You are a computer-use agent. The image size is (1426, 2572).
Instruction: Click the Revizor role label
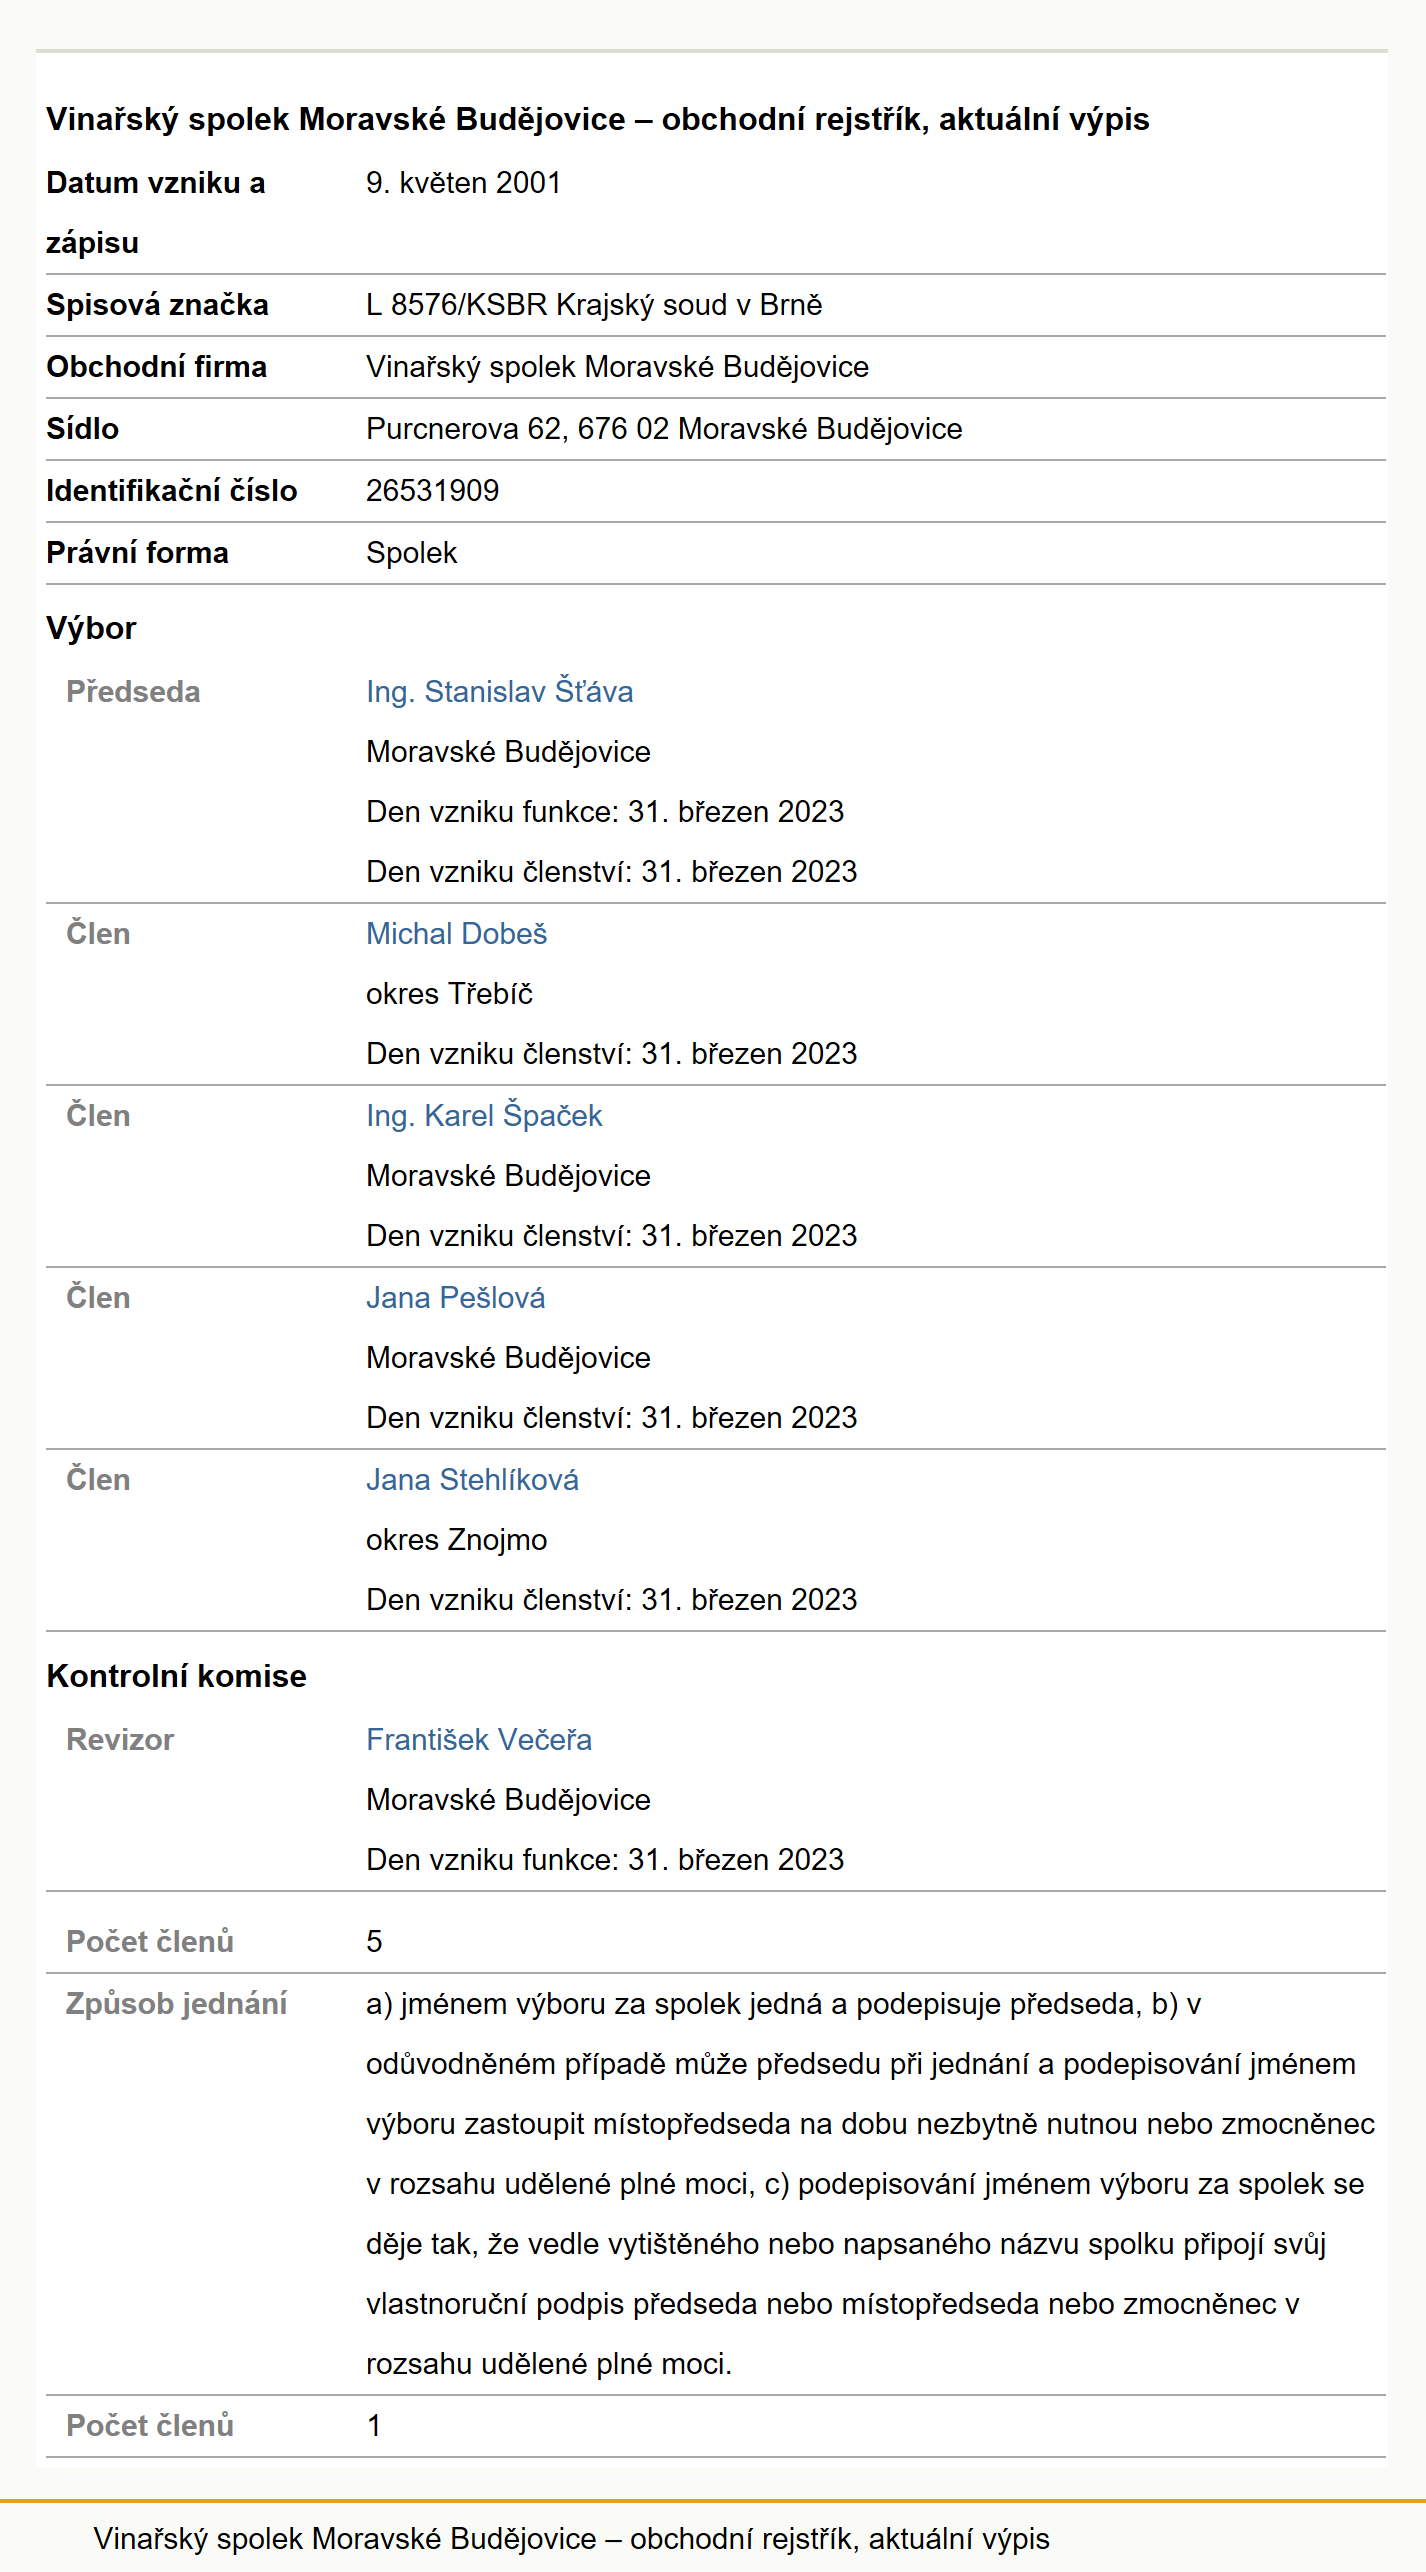coord(120,1740)
